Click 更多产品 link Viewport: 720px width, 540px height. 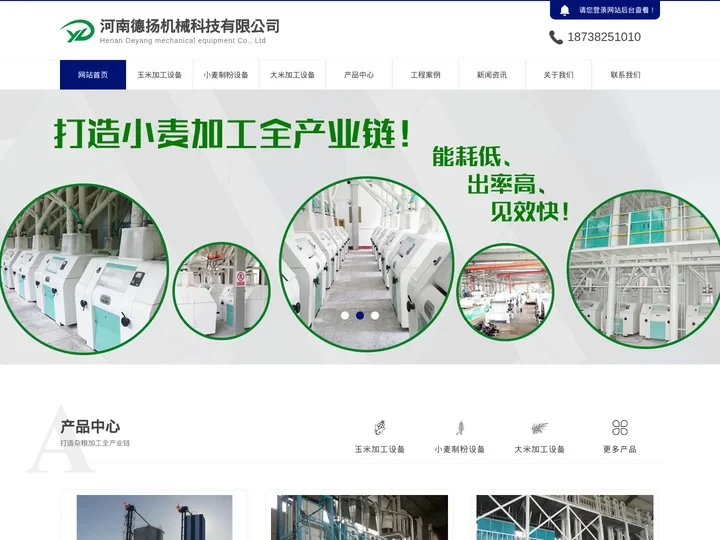[620, 449]
